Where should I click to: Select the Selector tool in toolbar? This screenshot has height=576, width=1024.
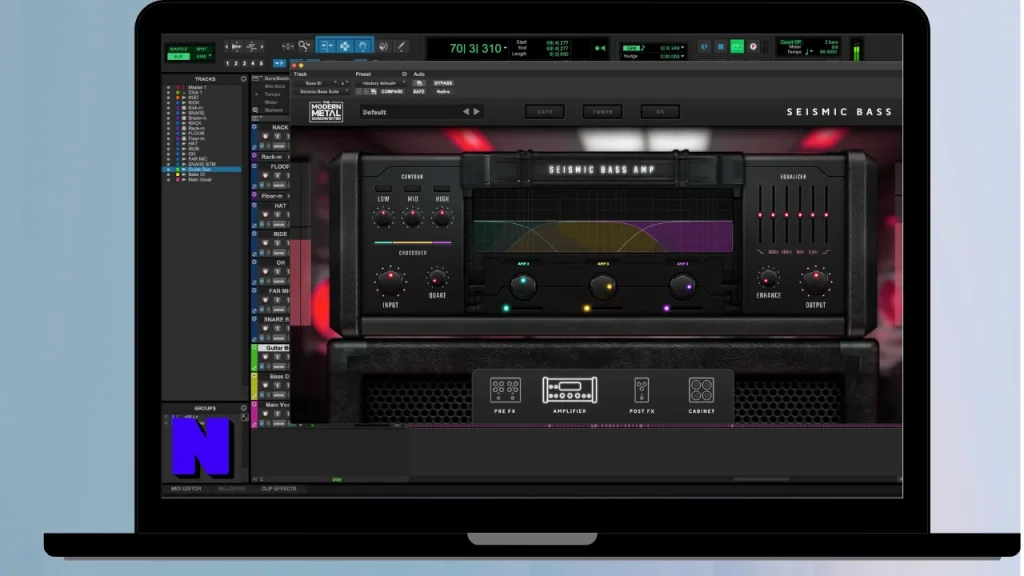tap(345, 46)
